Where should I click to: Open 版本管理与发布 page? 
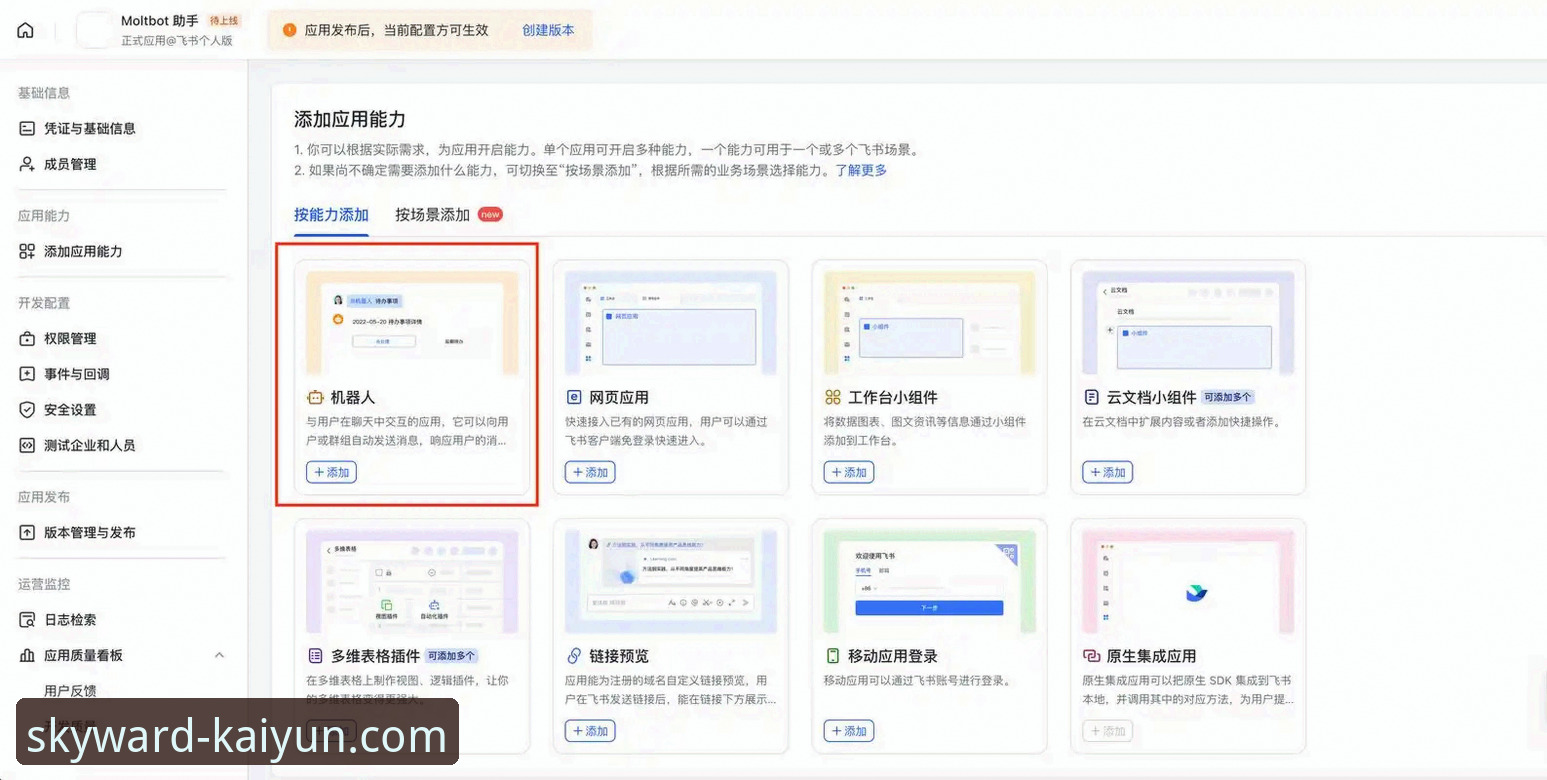tap(90, 532)
